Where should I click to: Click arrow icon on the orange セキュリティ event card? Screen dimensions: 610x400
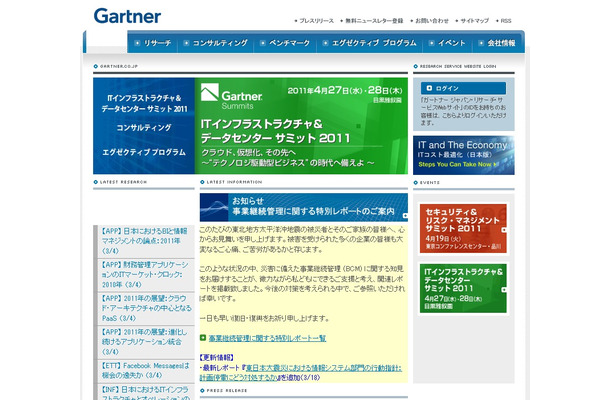[504, 230]
